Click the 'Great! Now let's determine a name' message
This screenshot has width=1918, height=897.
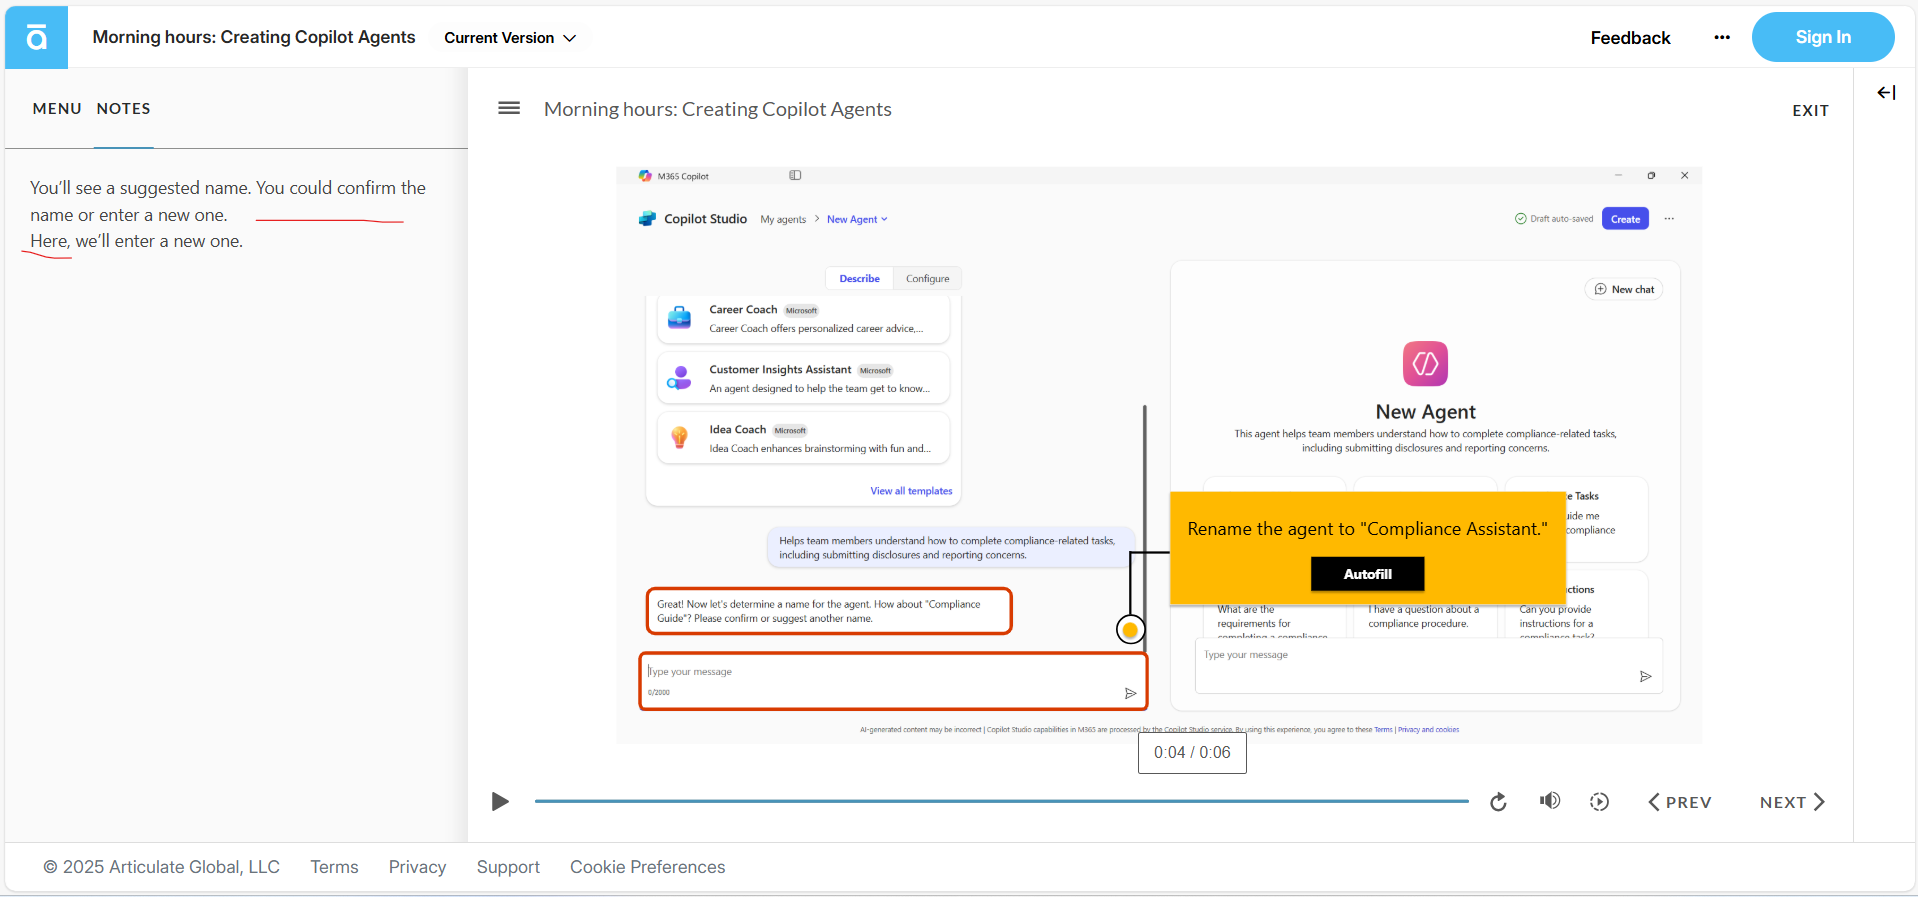(x=829, y=611)
